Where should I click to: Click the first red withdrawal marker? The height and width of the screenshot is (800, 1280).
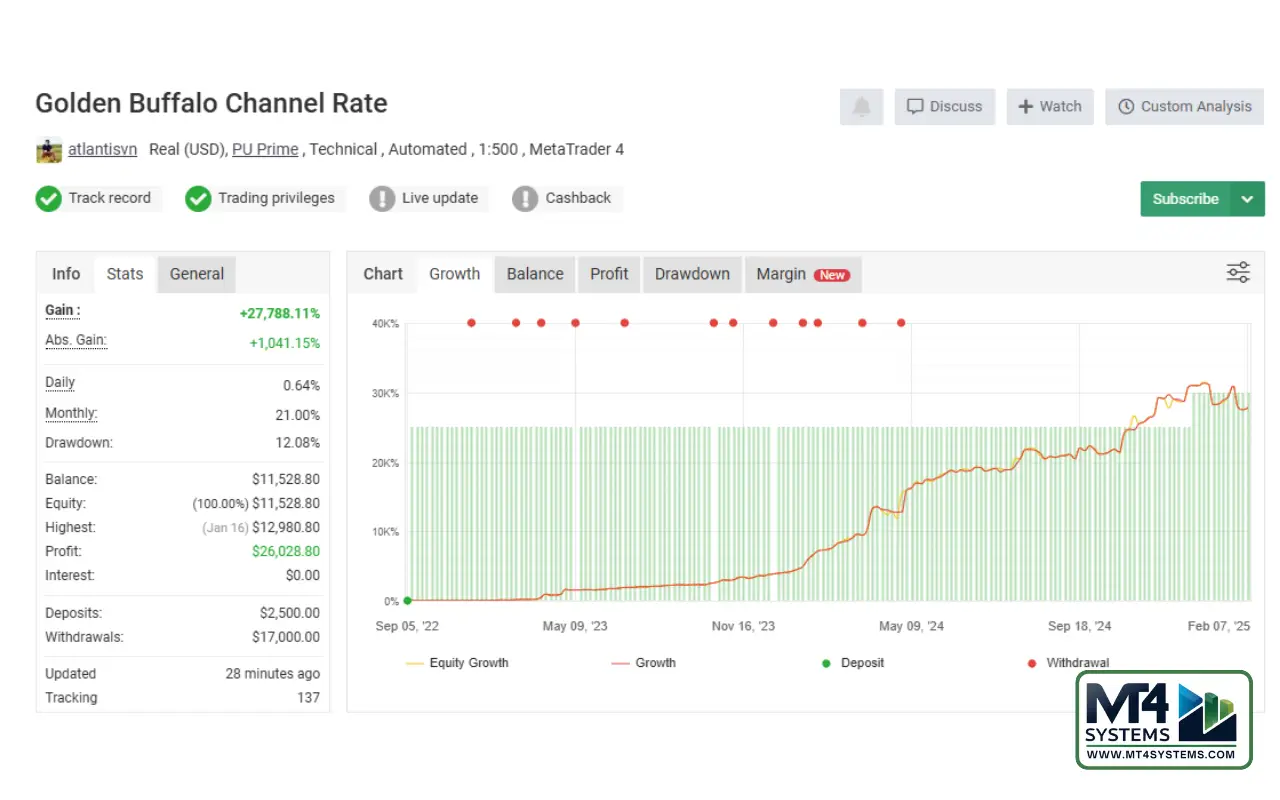[471, 323]
